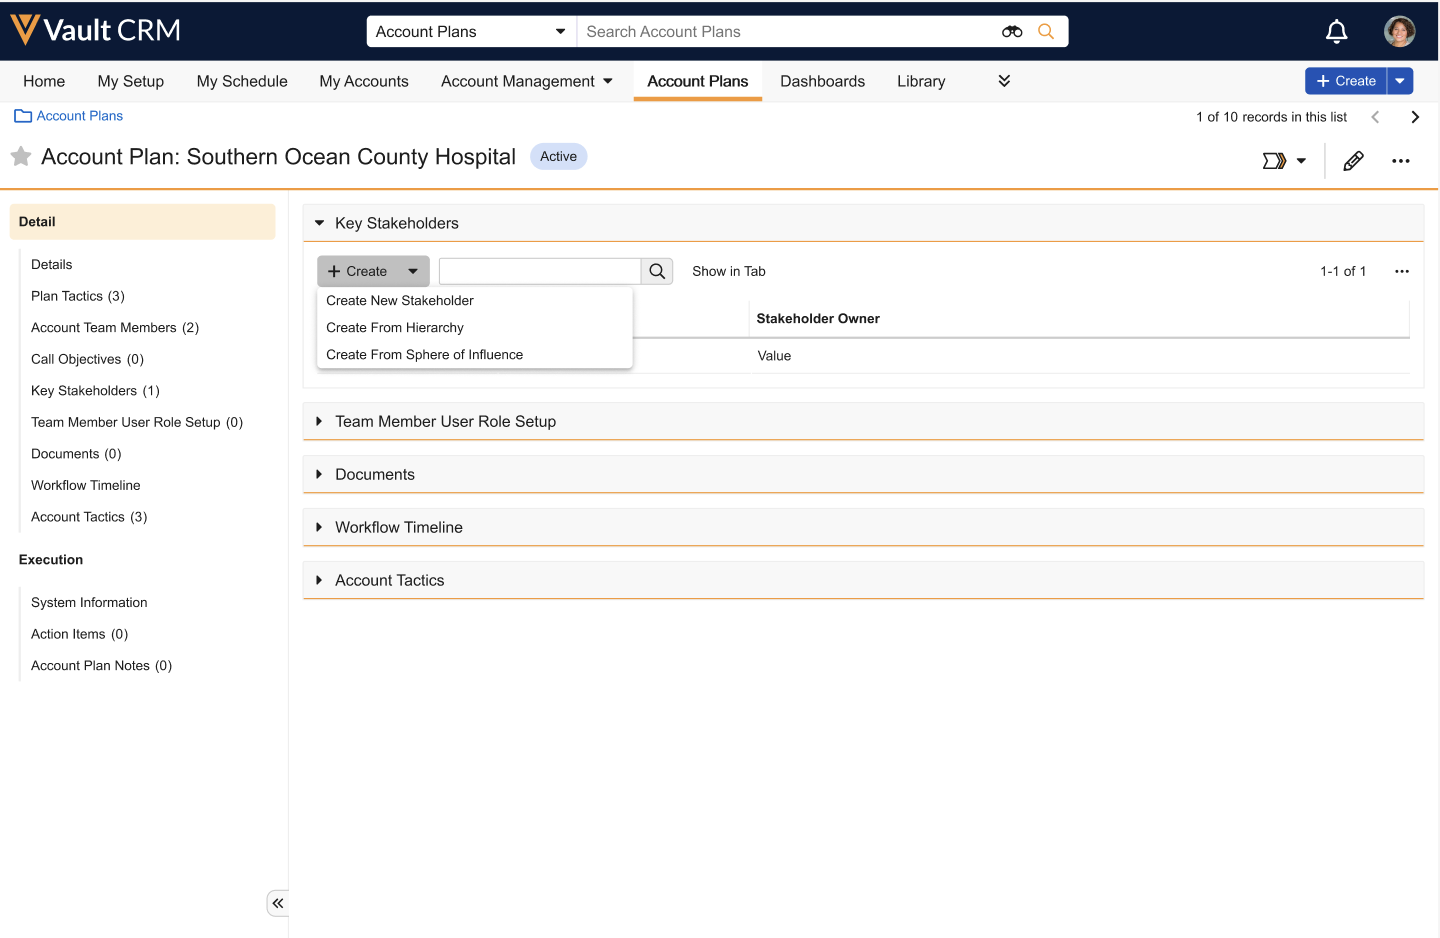Collapse the sidebar with the double-chevron icon
Screen dimensions: 1440x938
point(278,903)
